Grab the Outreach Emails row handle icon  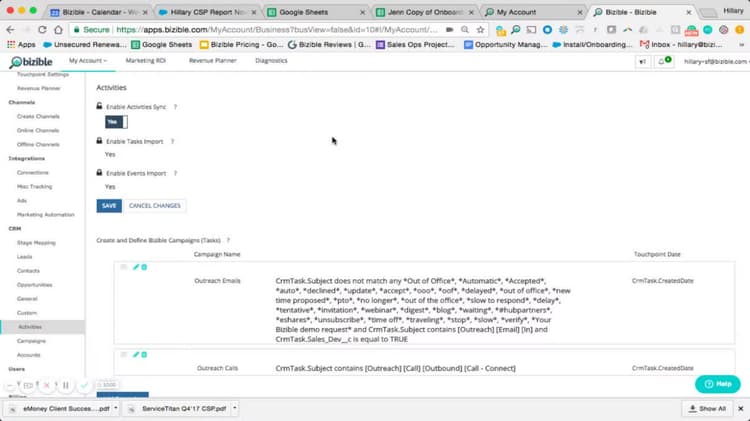[x=124, y=267]
